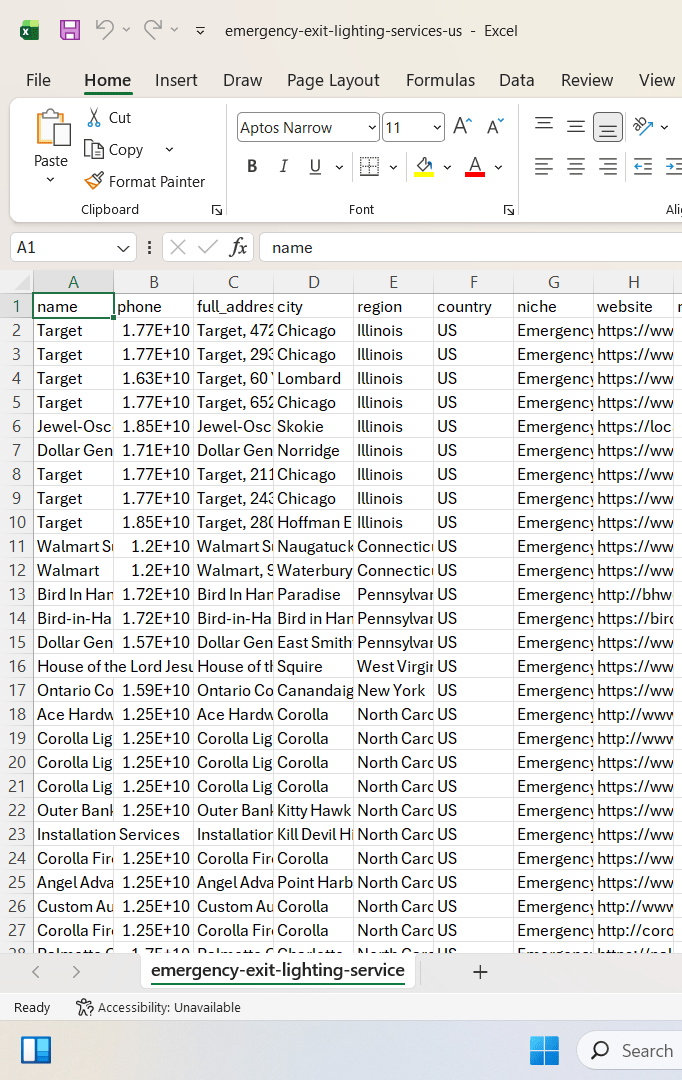Viewport: 682px width, 1080px height.
Task: Click Increase Font Size icon
Action: [x=462, y=127]
